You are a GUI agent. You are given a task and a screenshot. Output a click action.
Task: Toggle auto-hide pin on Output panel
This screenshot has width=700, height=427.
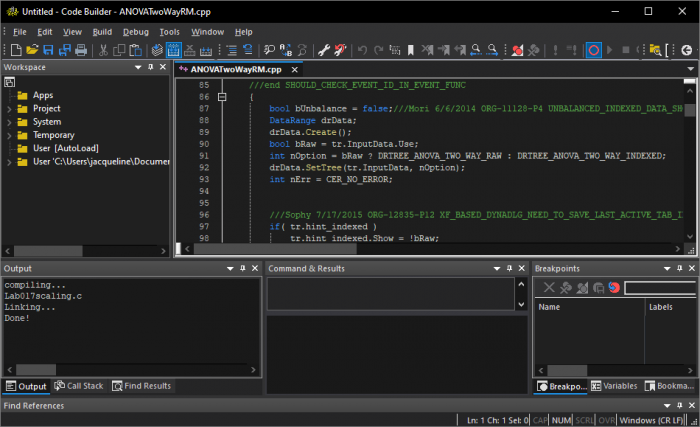point(241,269)
